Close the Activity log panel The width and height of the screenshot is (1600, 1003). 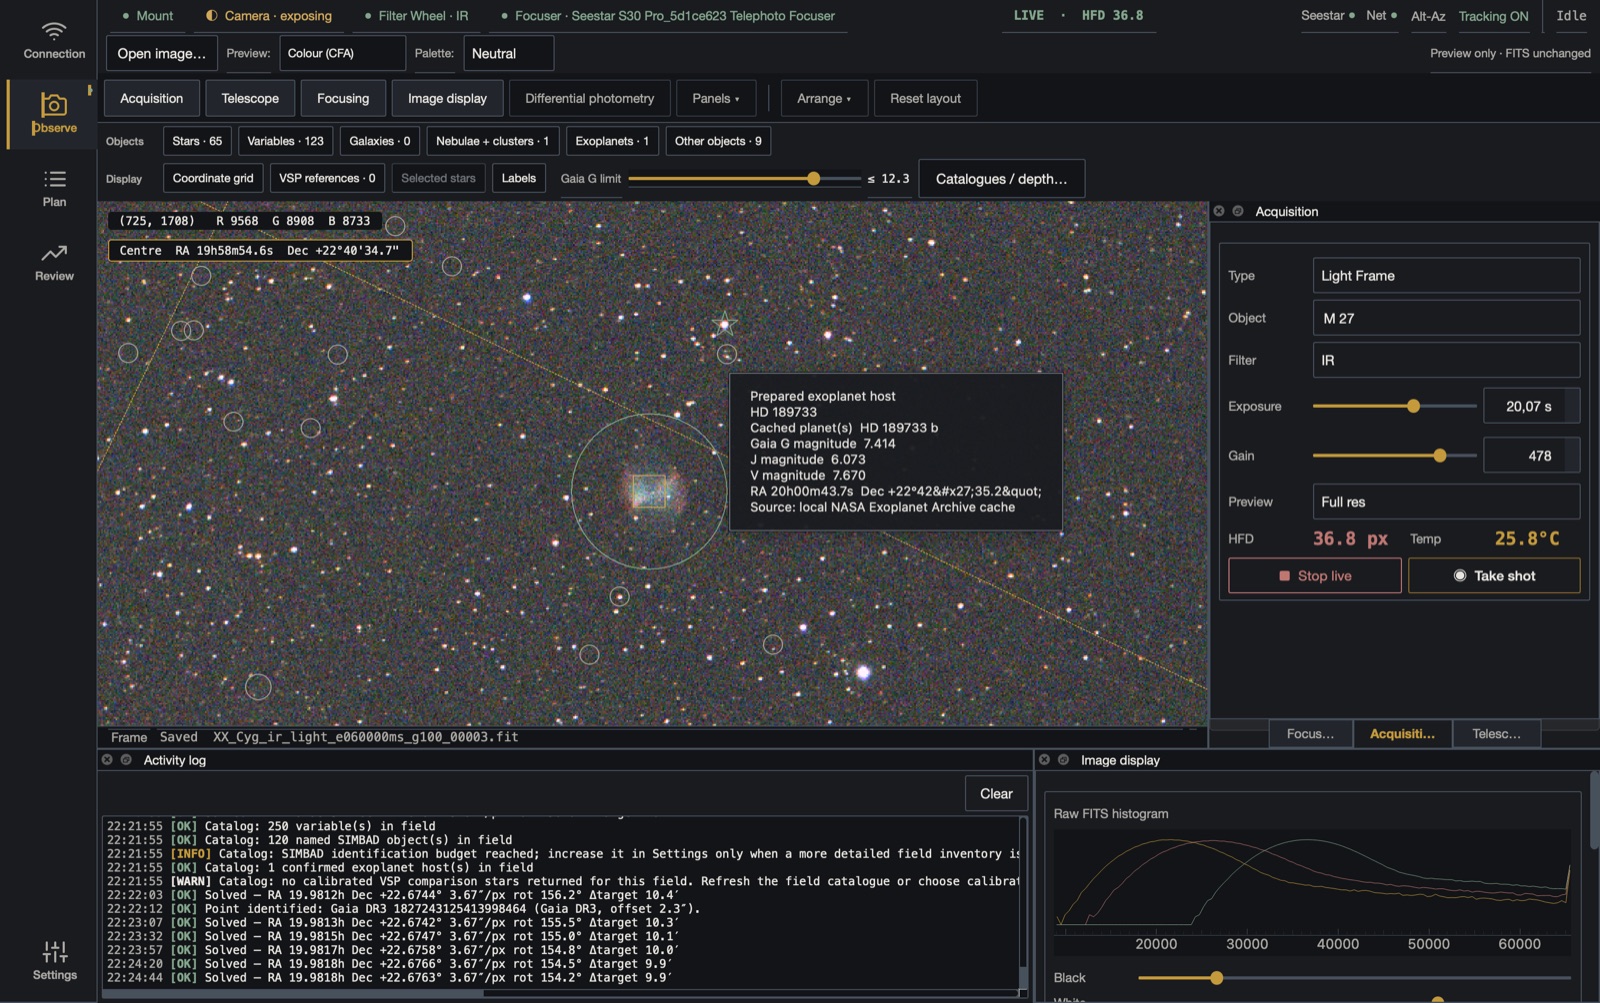(107, 760)
